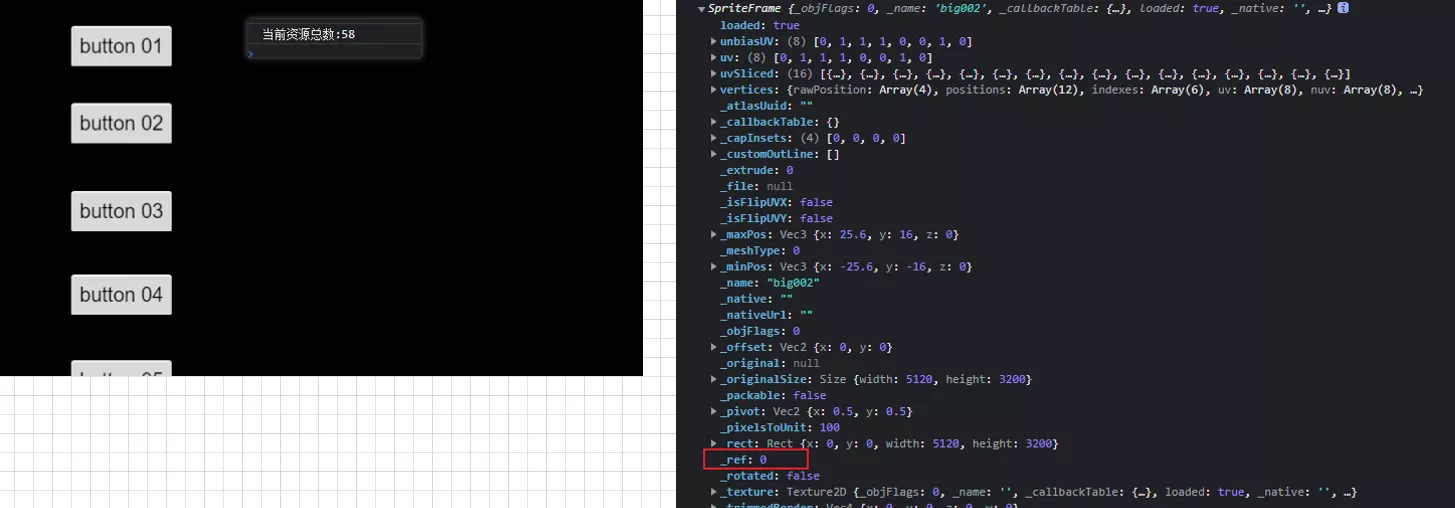Expand the _offset Vec2 entry
The width and height of the screenshot is (1455, 508).
714,347
